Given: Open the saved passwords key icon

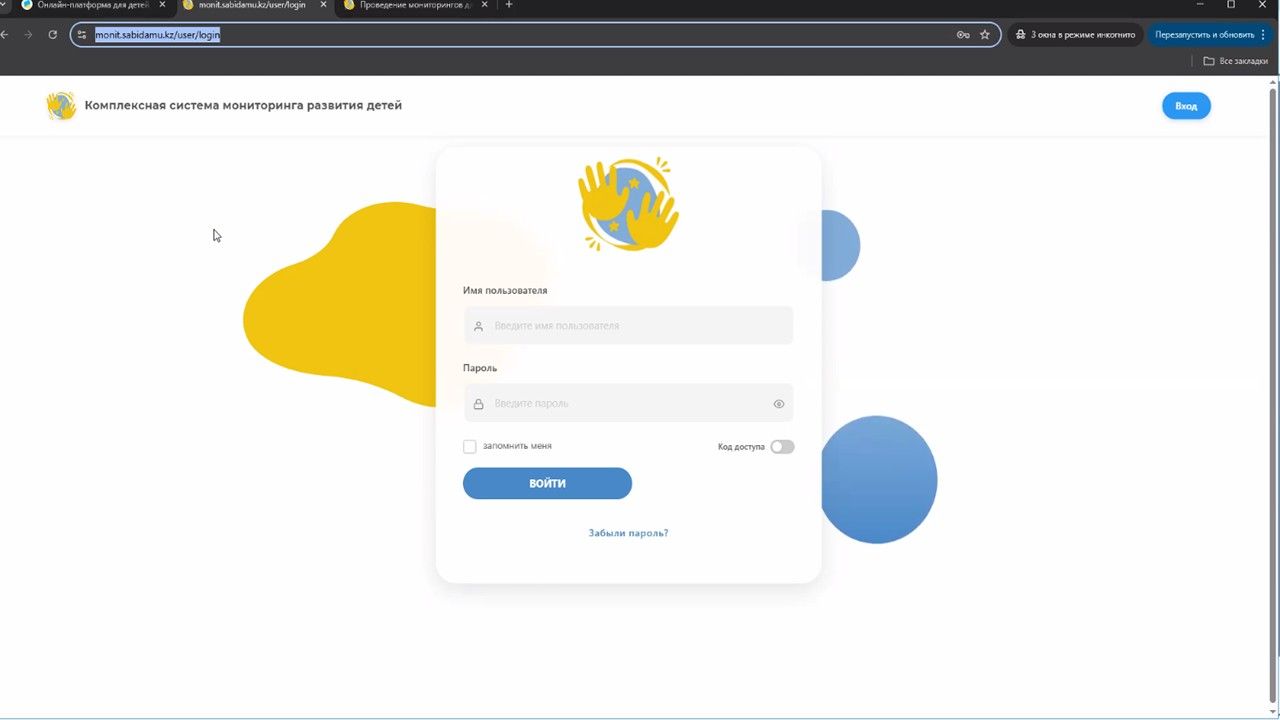Looking at the screenshot, I should click(963, 35).
